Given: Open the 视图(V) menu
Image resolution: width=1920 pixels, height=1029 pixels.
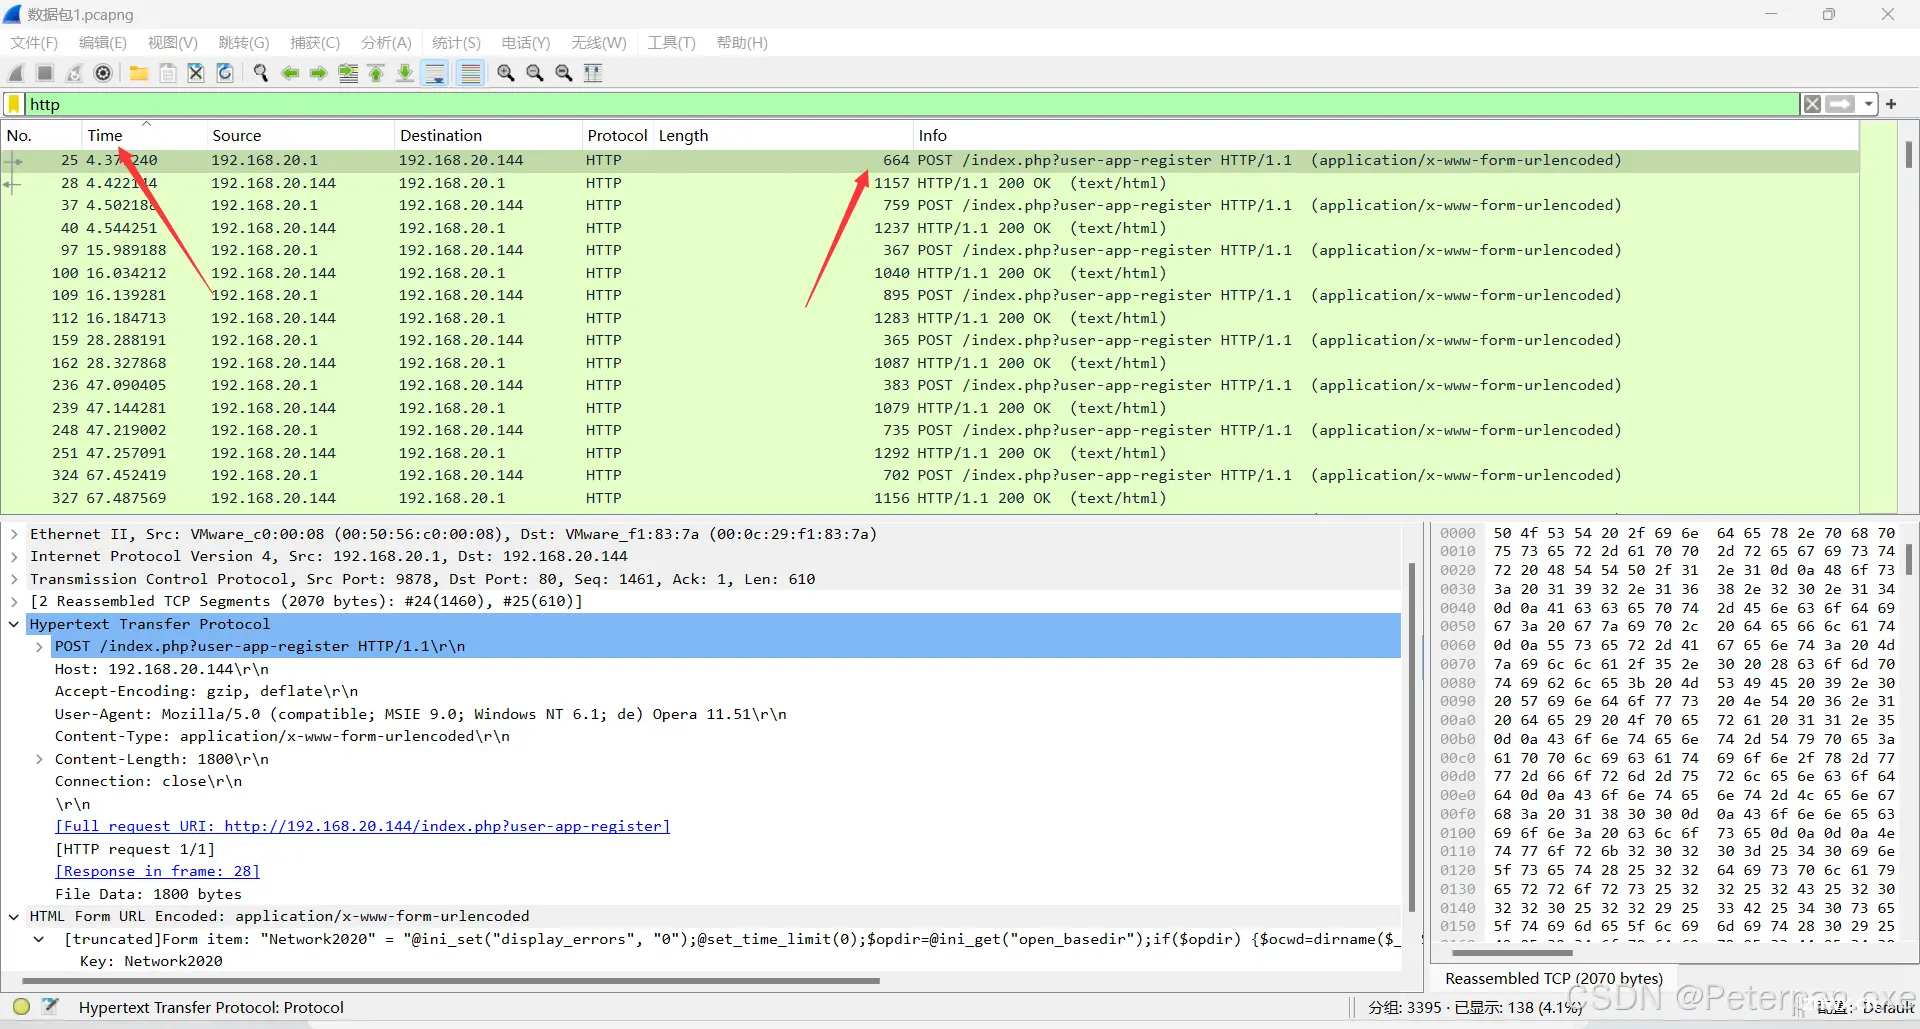Looking at the screenshot, I should pos(173,43).
